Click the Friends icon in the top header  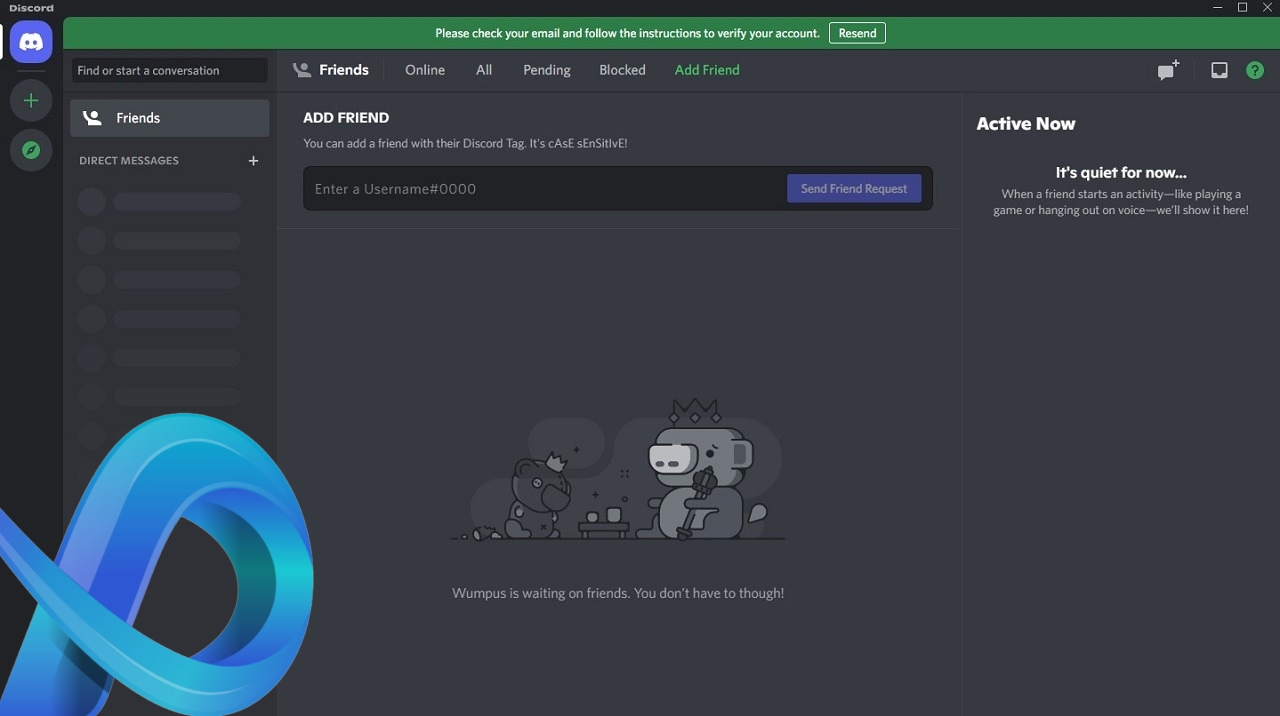click(302, 70)
